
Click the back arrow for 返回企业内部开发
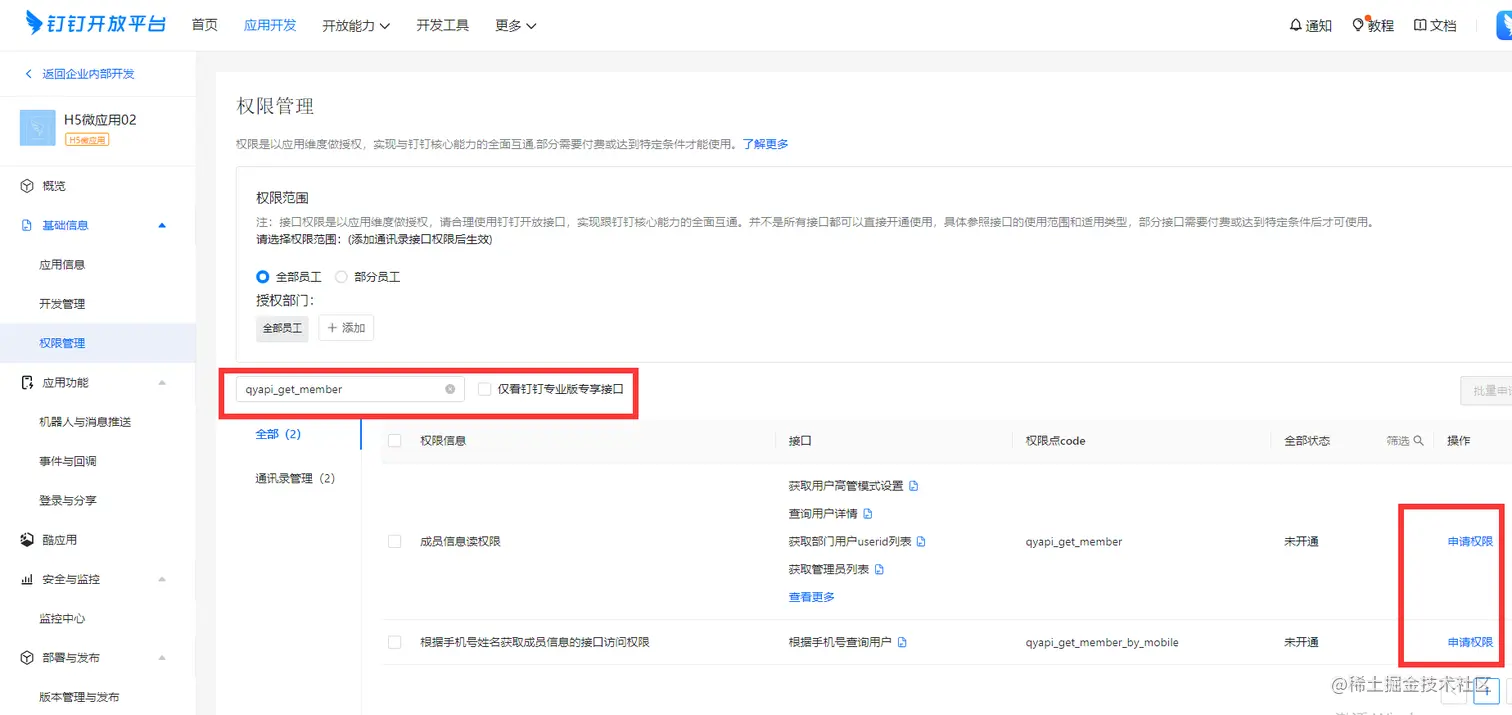tap(28, 74)
